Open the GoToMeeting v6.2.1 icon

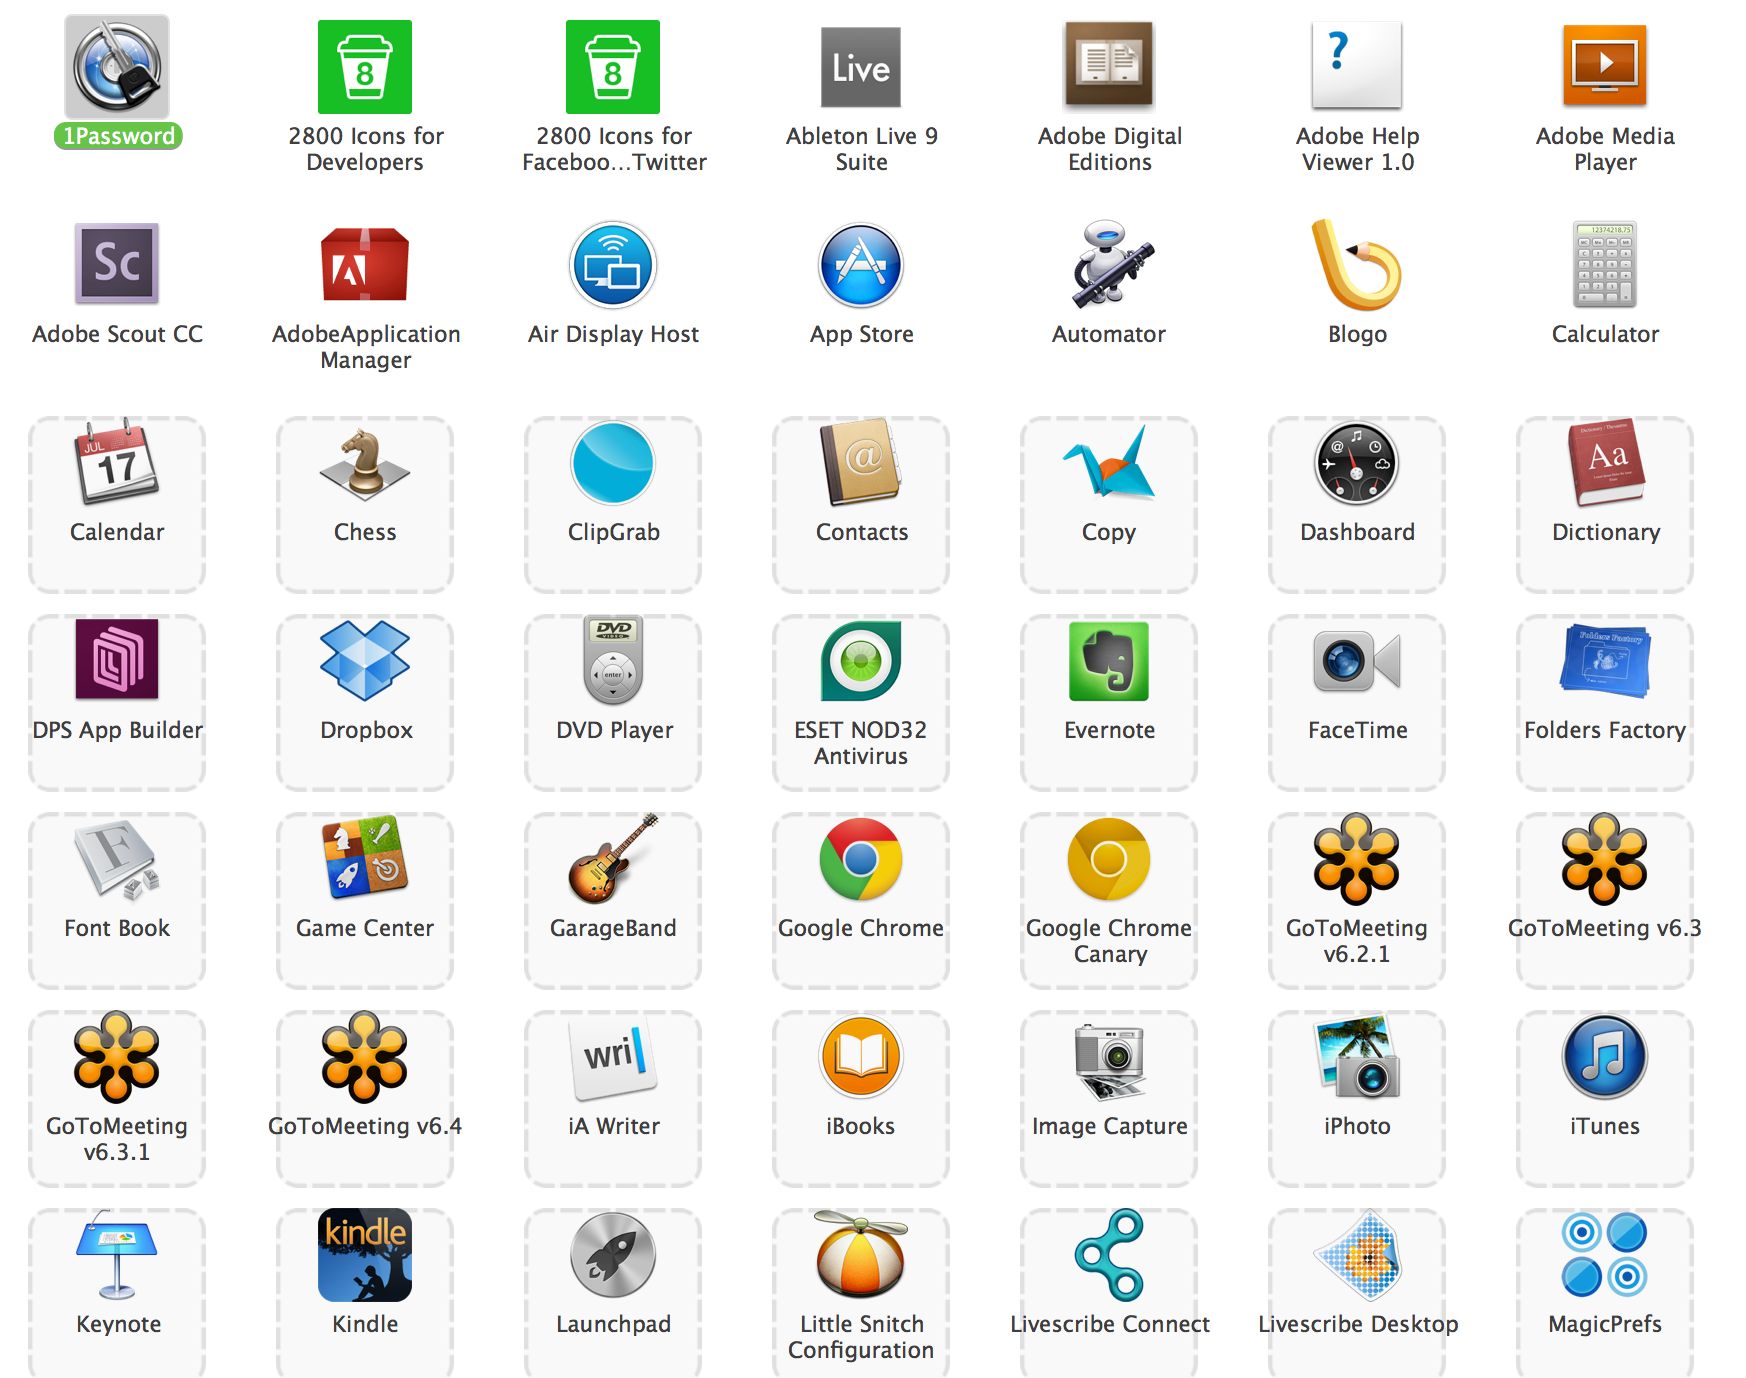[x=1357, y=859]
